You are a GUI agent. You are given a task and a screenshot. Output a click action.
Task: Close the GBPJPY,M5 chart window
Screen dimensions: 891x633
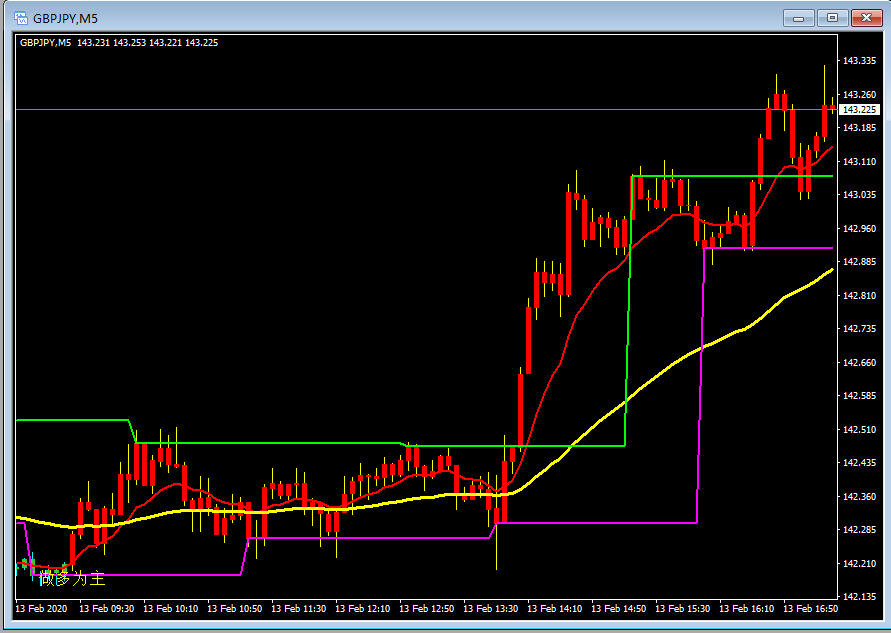click(x=862, y=17)
